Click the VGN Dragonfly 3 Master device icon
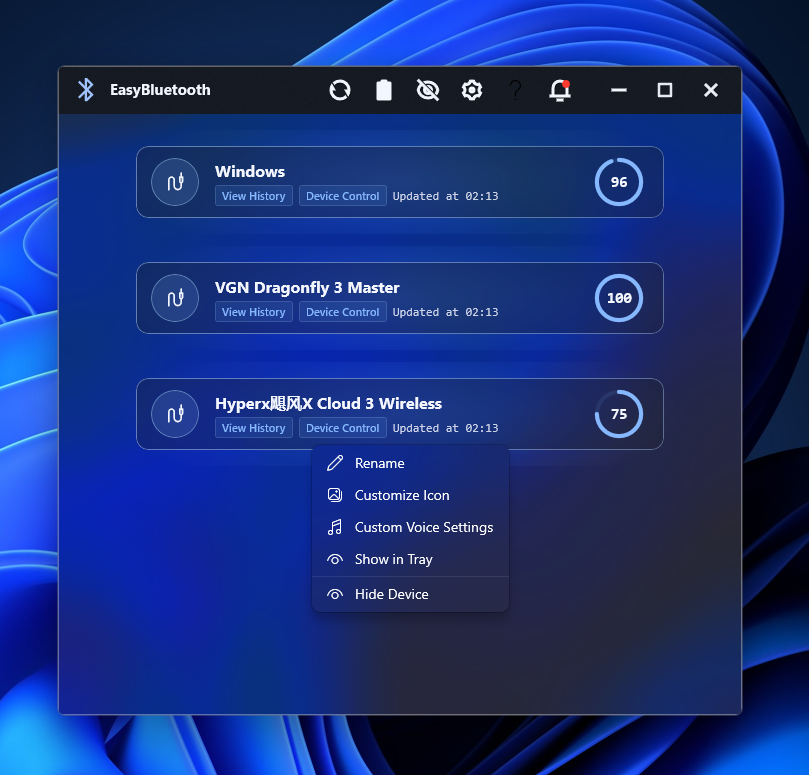 coord(175,298)
